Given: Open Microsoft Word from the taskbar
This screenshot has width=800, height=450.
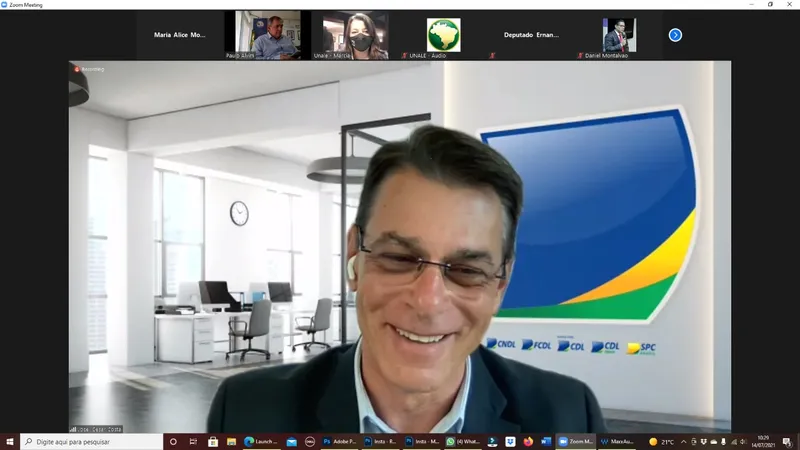Looking at the screenshot, I should tap(546, 442).
